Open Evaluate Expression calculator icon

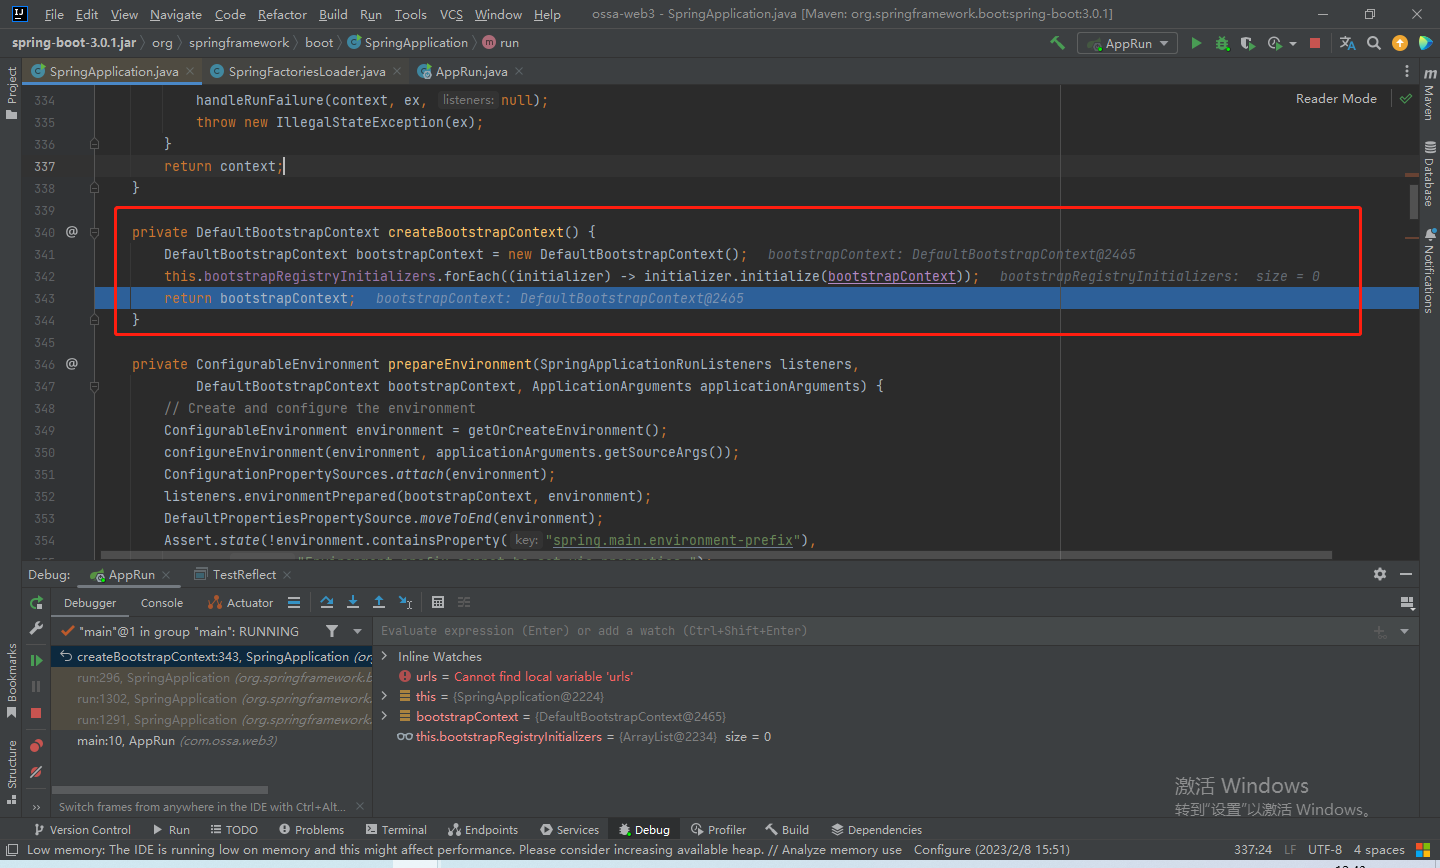pos(438,602)
